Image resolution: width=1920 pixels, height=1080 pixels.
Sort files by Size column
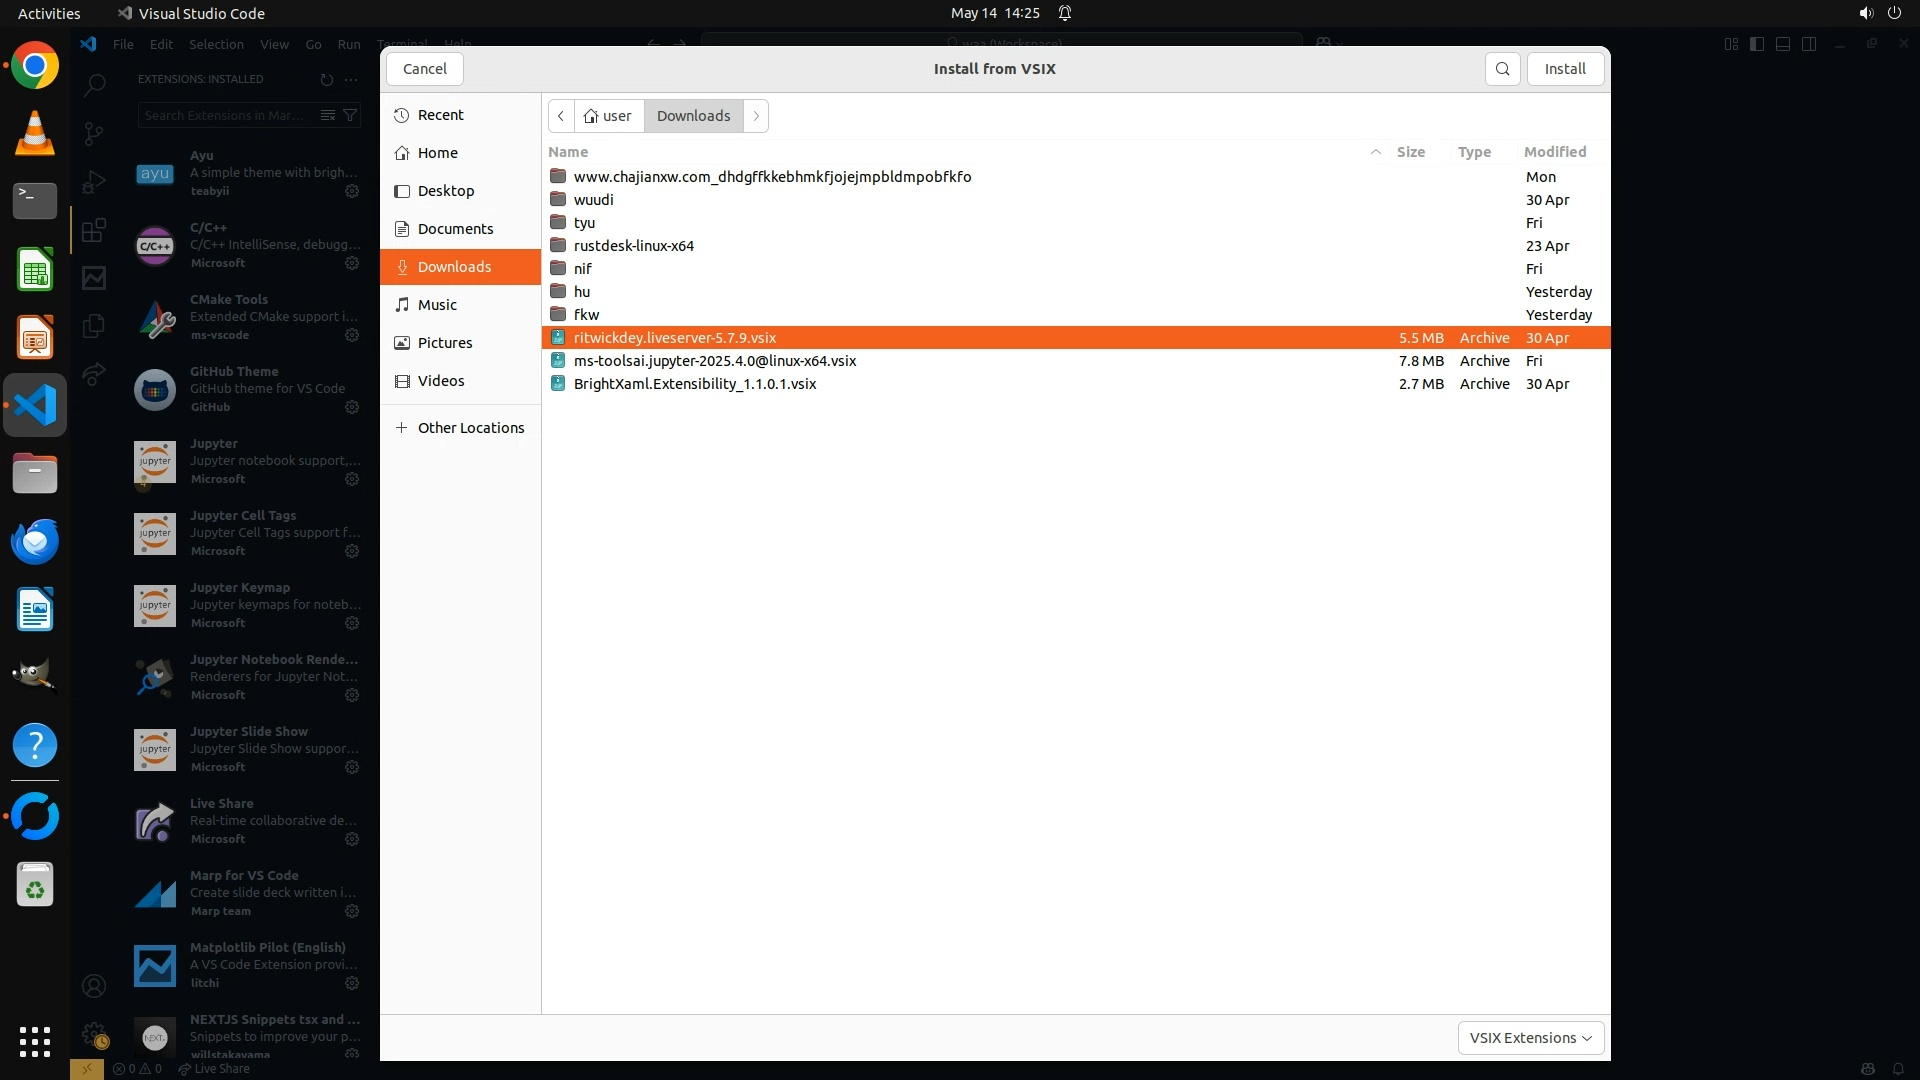(x=1410, y=152)
